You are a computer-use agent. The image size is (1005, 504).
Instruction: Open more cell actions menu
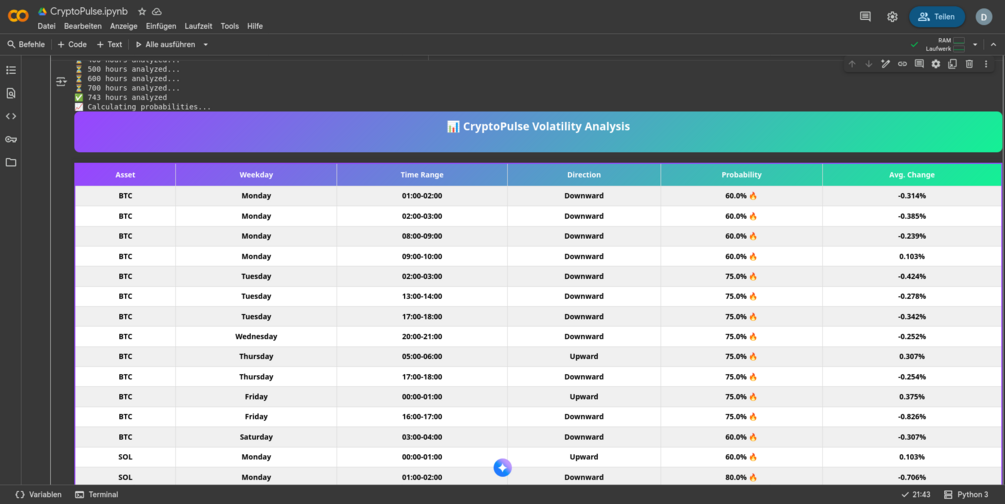[986, 64]
